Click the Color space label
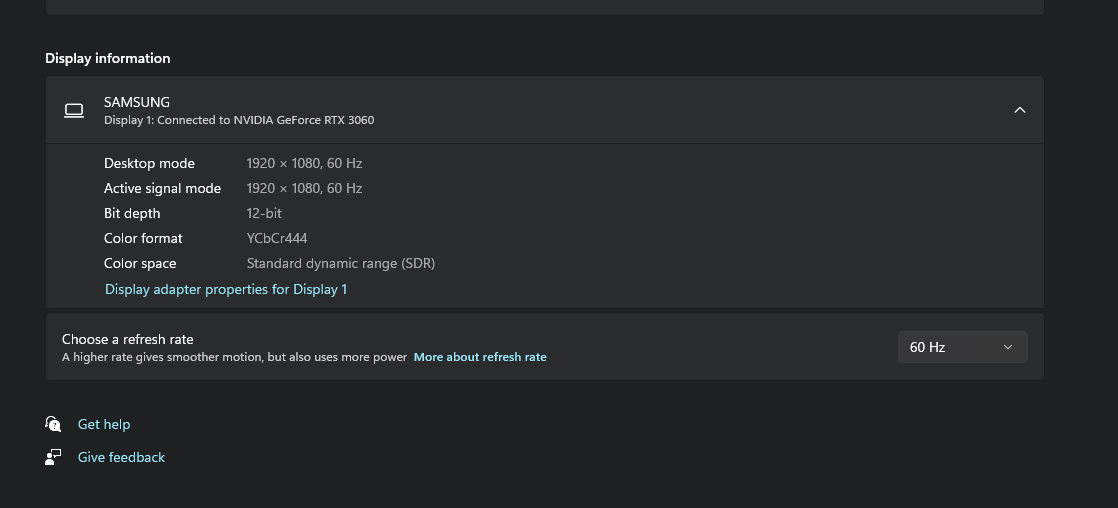 pos(140,263)
